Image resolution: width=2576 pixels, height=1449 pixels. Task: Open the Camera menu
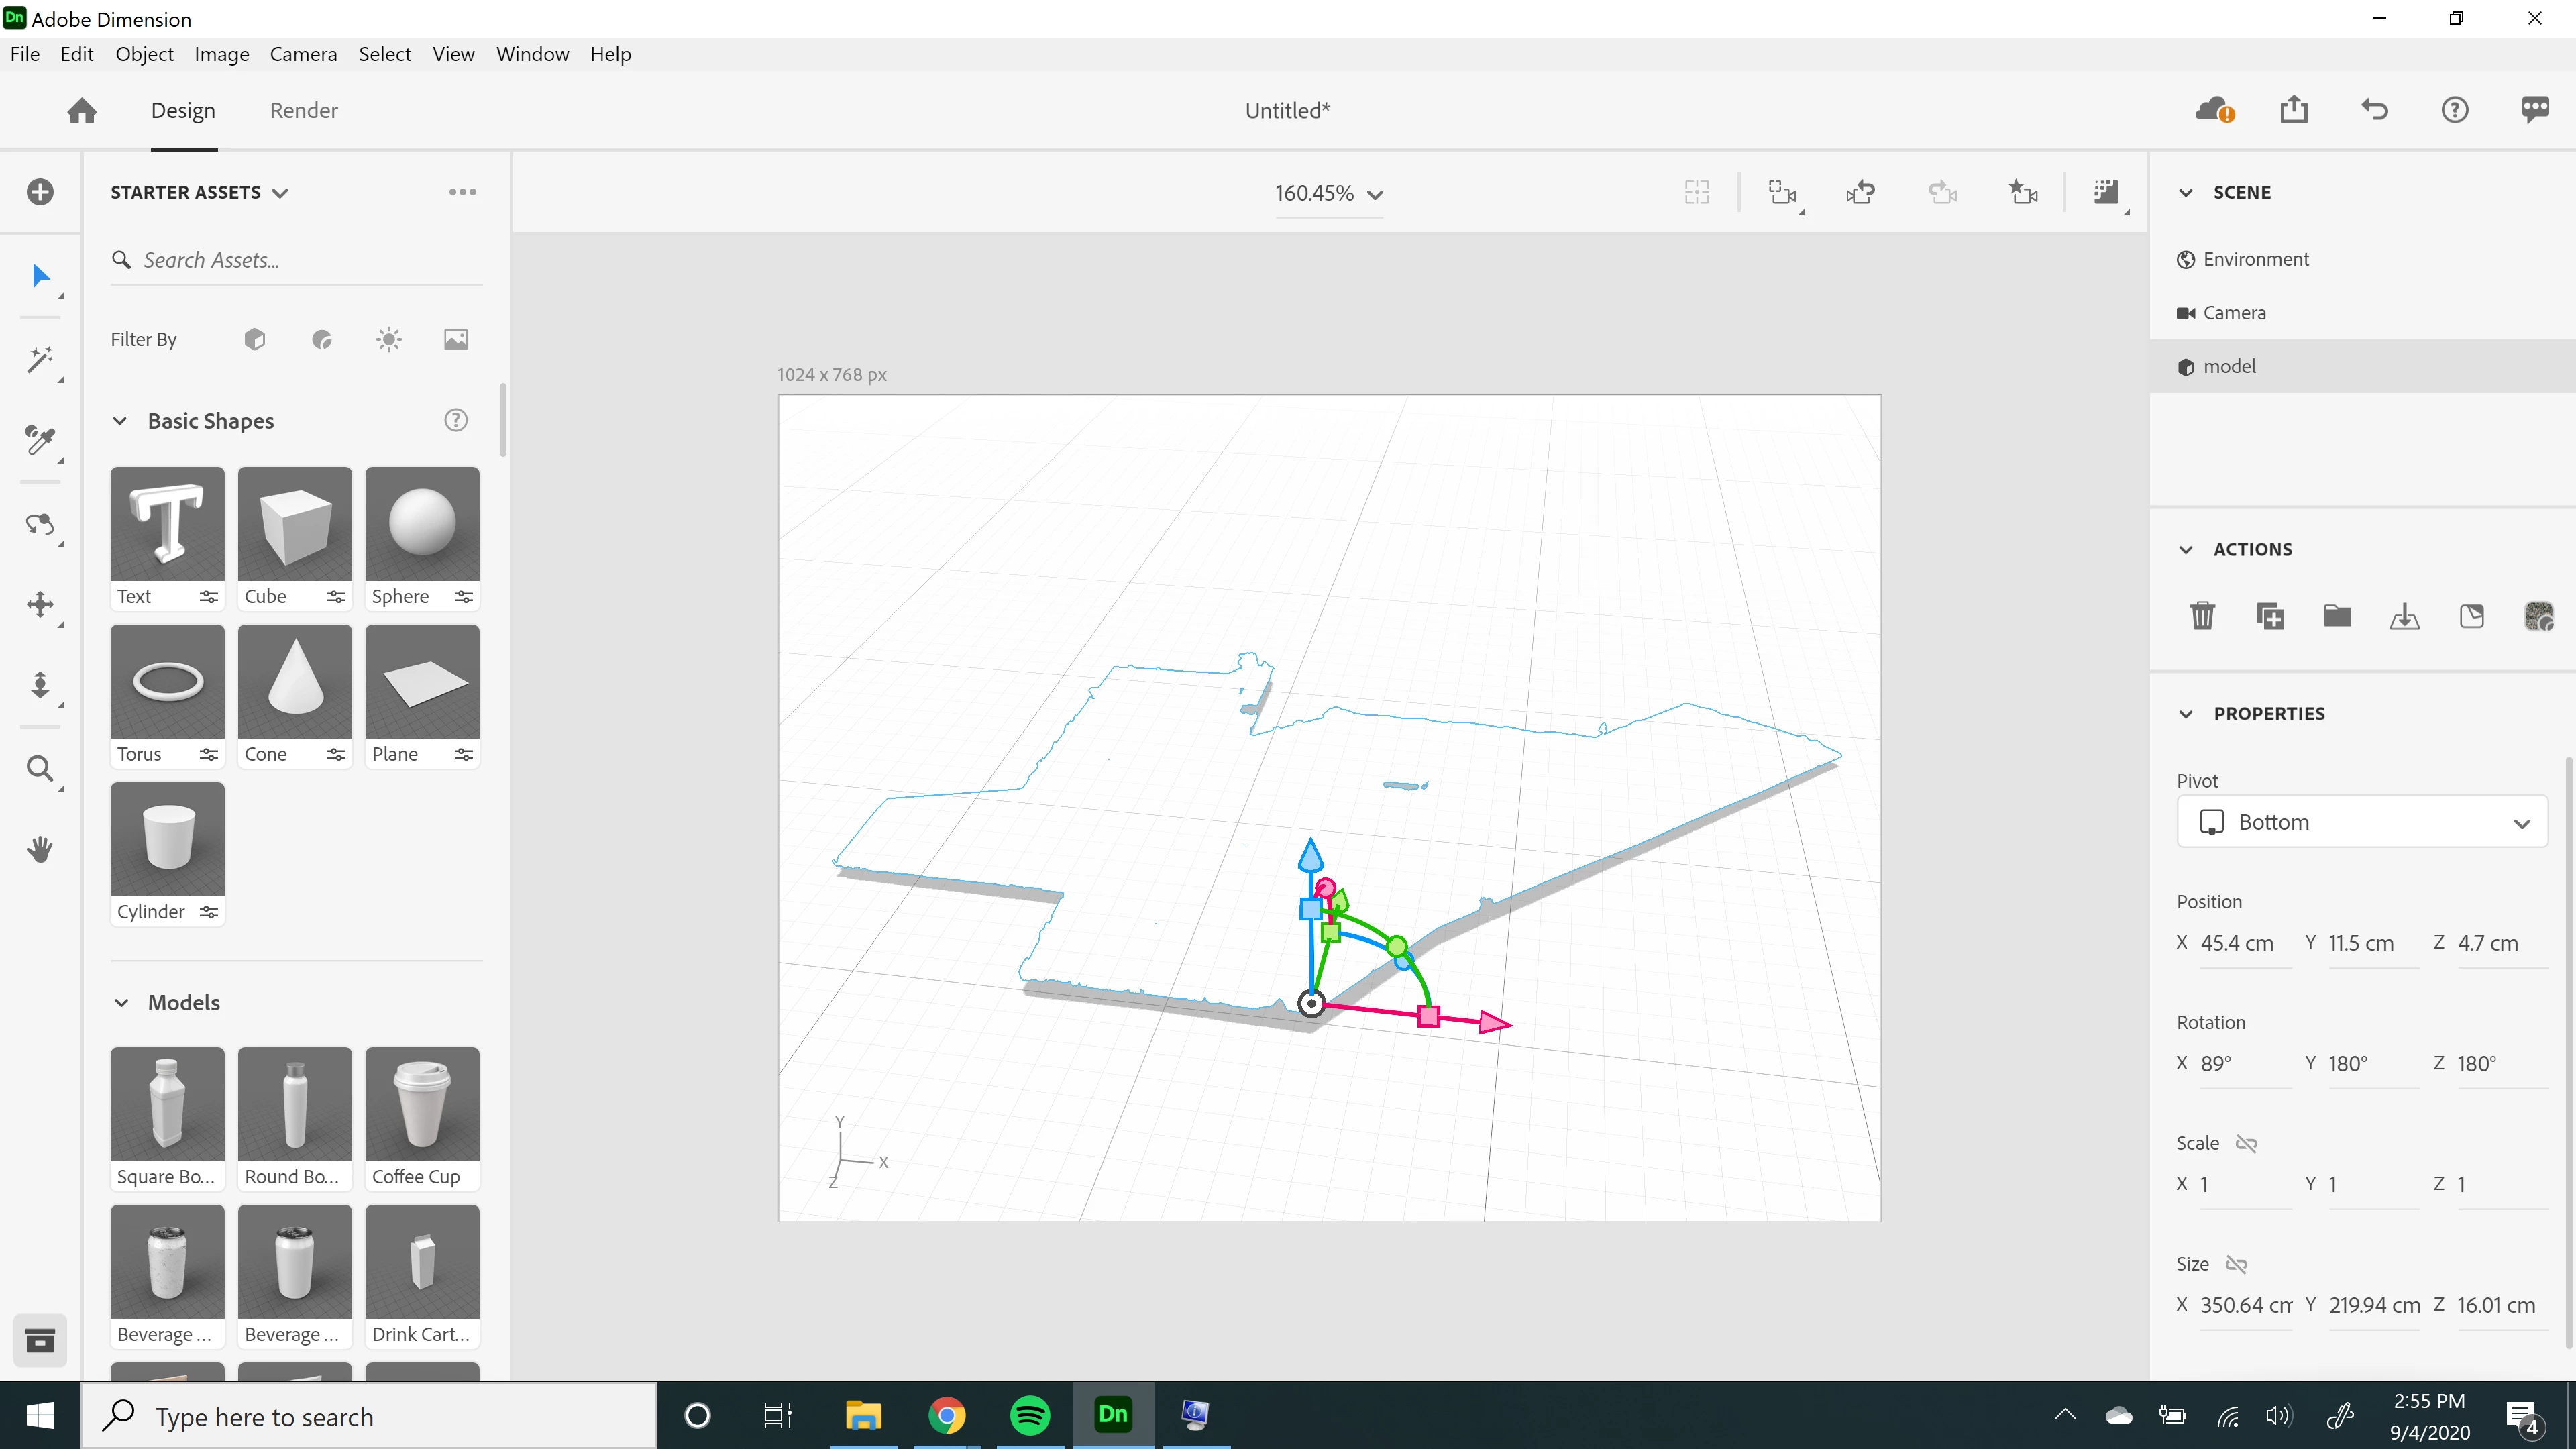pyautogui.click(x=303, y=54)
